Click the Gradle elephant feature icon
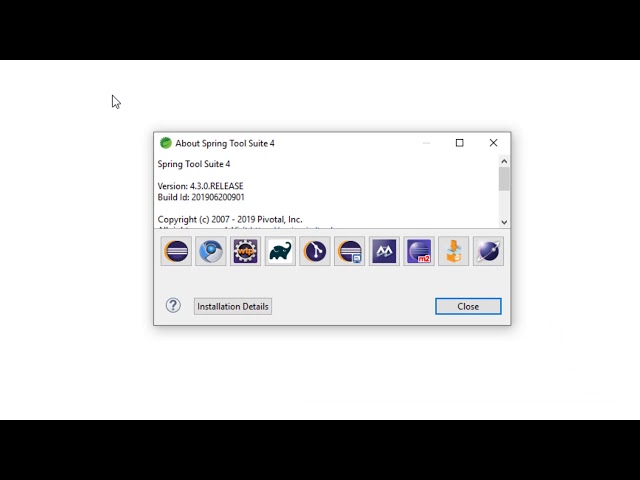Image resolution: width=640 pixels, height=480 pixels. 280,251
